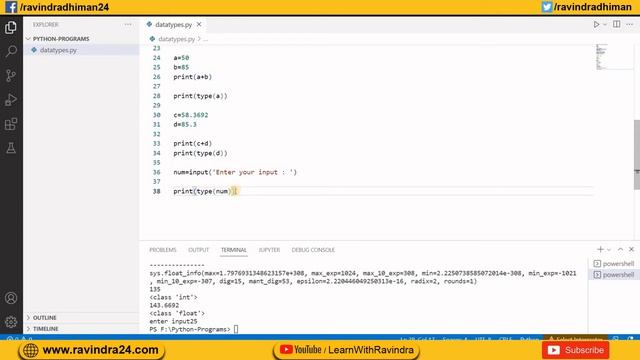Click code line 'd=85.3'

point(184,124)
